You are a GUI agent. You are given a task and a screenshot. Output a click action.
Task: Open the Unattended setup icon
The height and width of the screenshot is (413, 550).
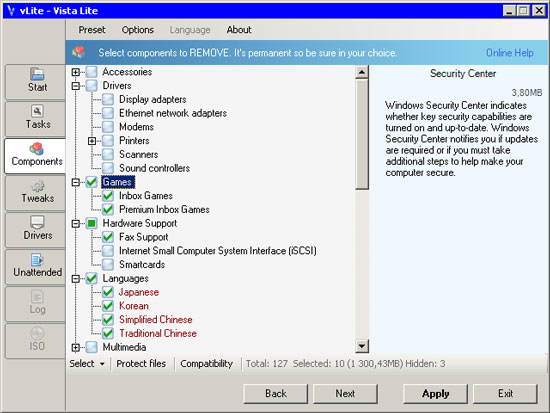[x=37, y=260]
